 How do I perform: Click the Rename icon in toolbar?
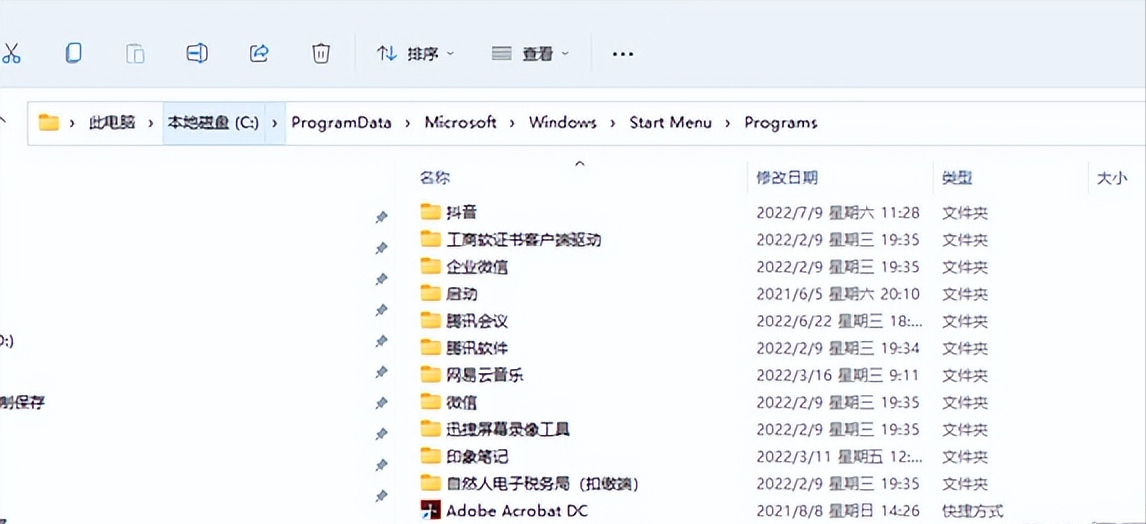197,53
